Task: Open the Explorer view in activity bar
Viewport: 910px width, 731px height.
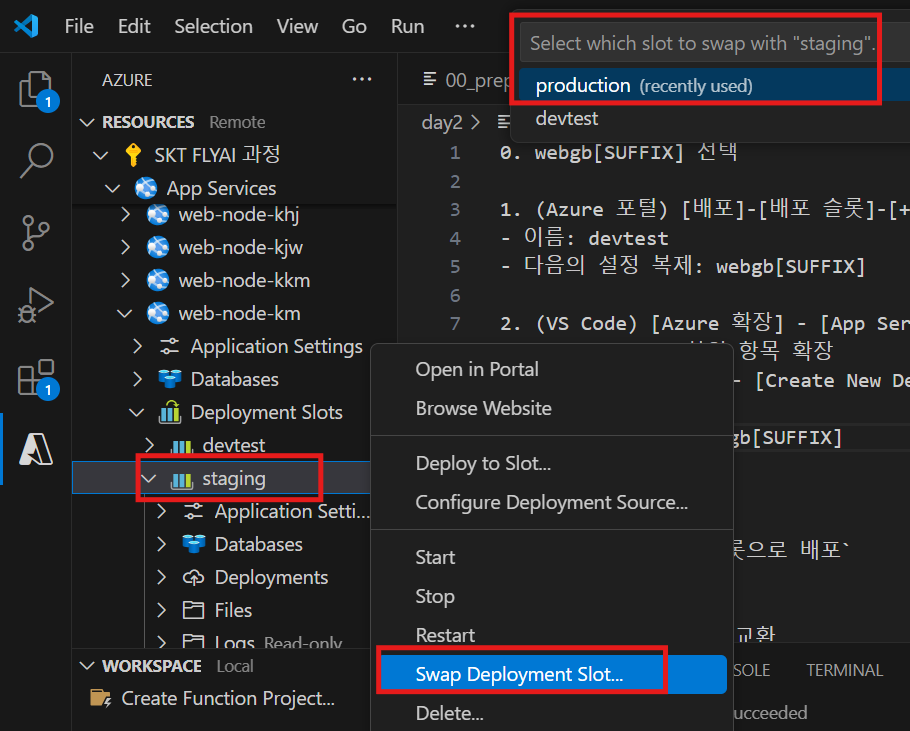Action: [x=36, y=90]
